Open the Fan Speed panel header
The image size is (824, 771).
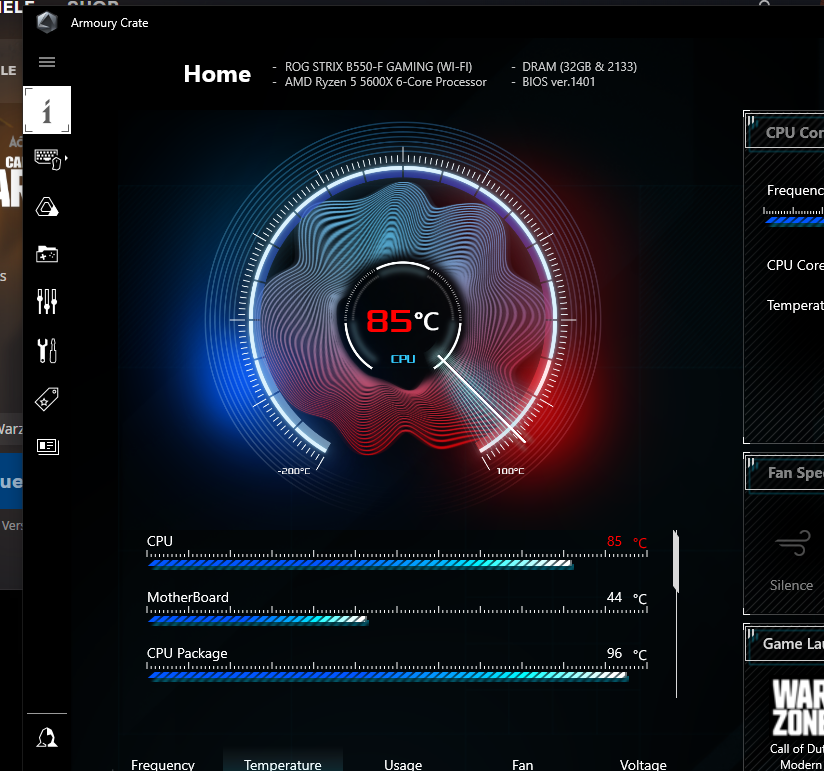[785, 472]
